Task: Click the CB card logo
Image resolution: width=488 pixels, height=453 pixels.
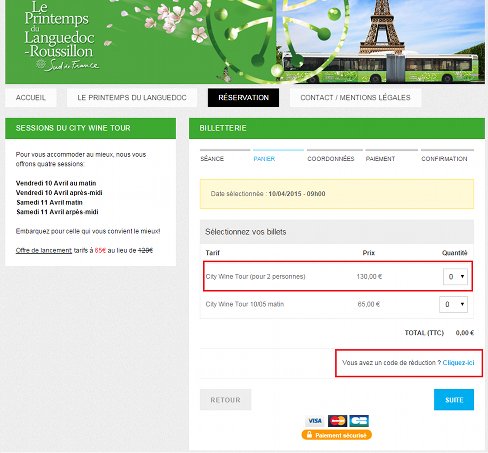Action: [359, 421]
